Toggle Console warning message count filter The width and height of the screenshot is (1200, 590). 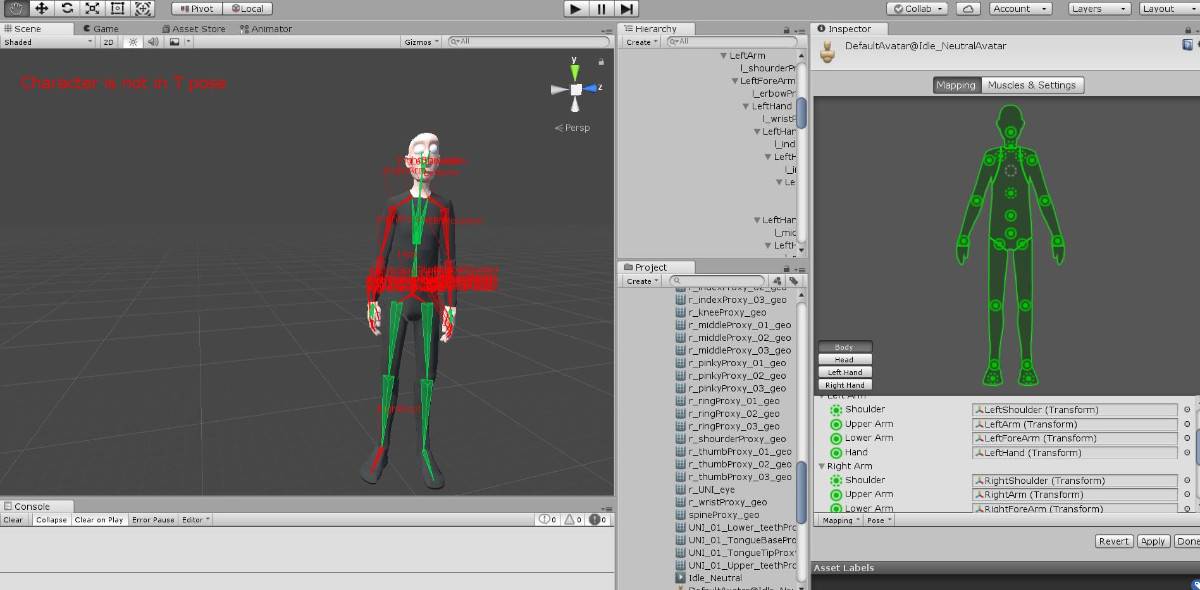(x=573, y=520)
